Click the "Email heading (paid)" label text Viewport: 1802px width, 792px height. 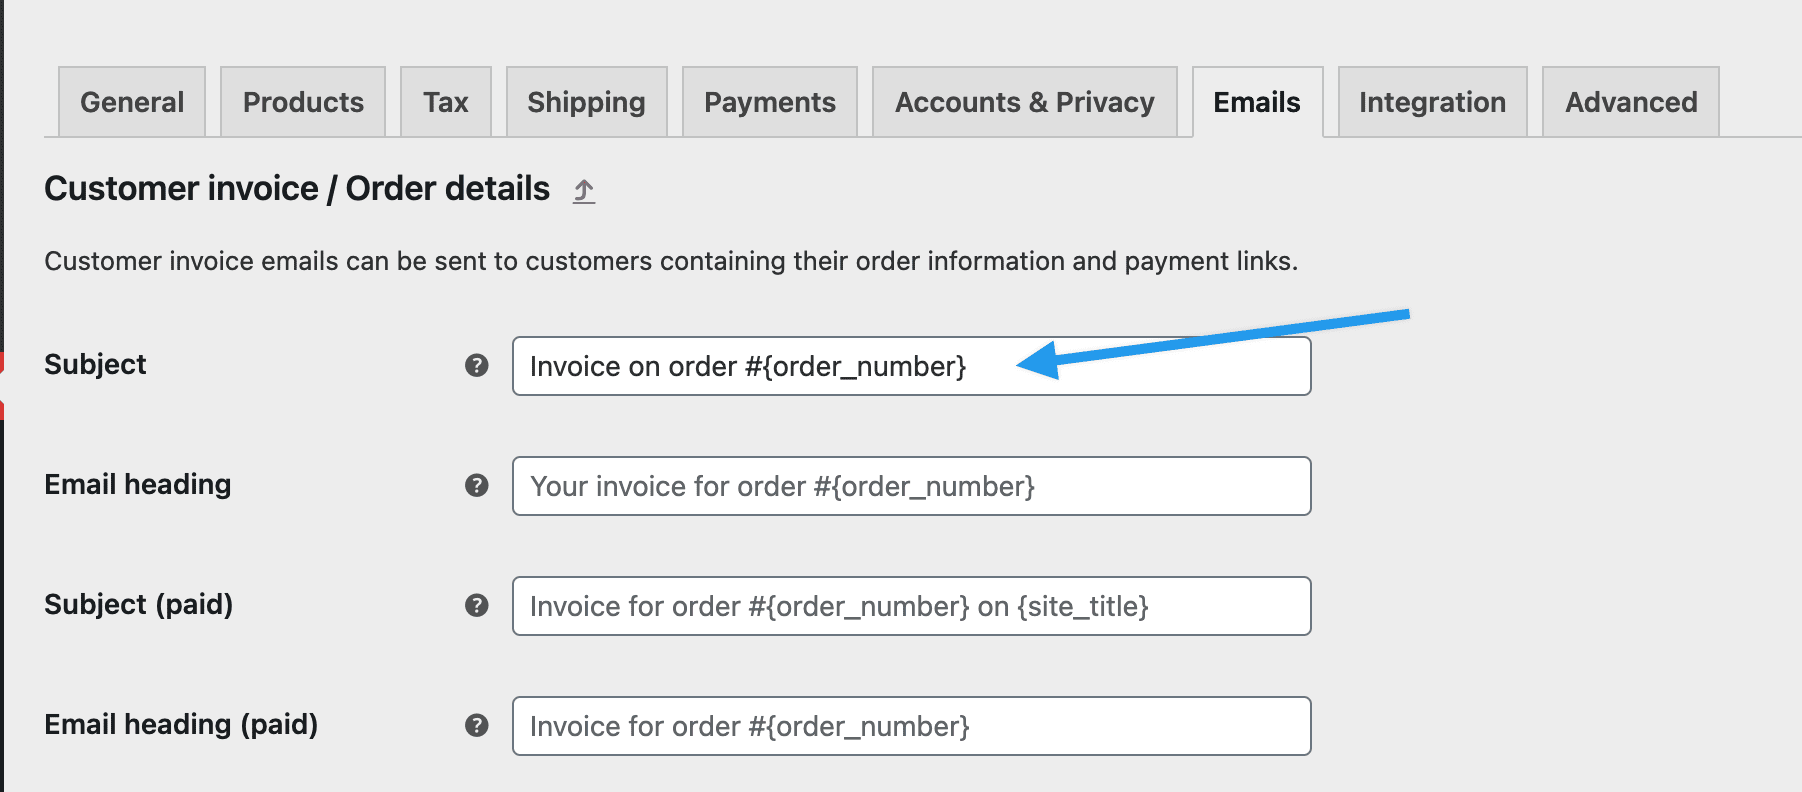181,725
